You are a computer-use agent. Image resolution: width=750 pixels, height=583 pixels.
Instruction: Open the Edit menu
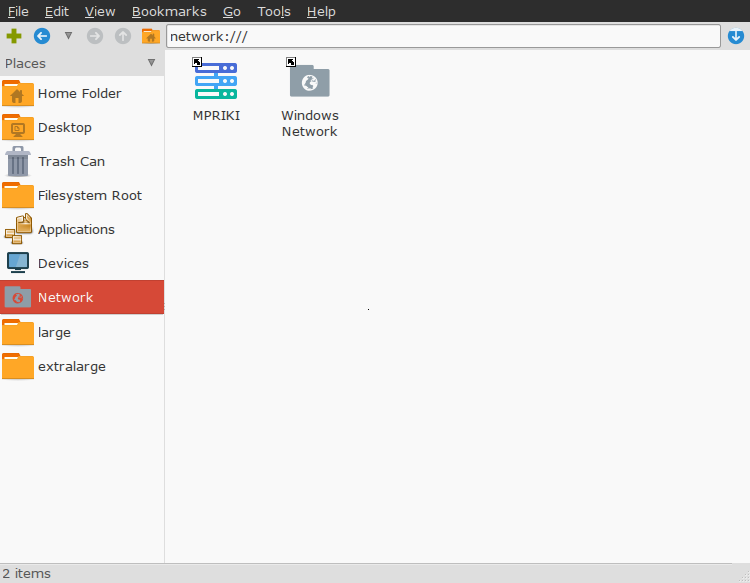pos(56,11)
